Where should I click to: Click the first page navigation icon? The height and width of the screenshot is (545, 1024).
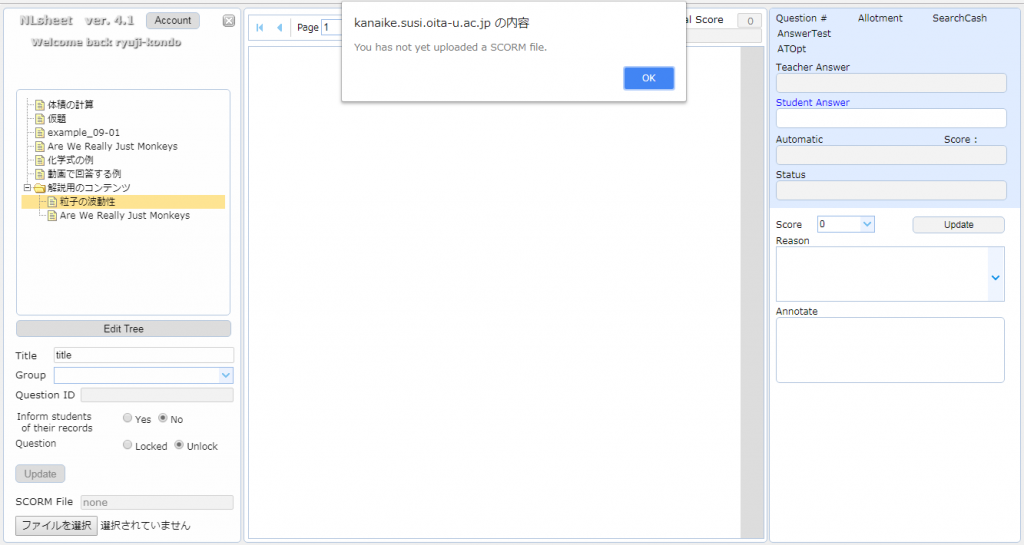point(261,27)
